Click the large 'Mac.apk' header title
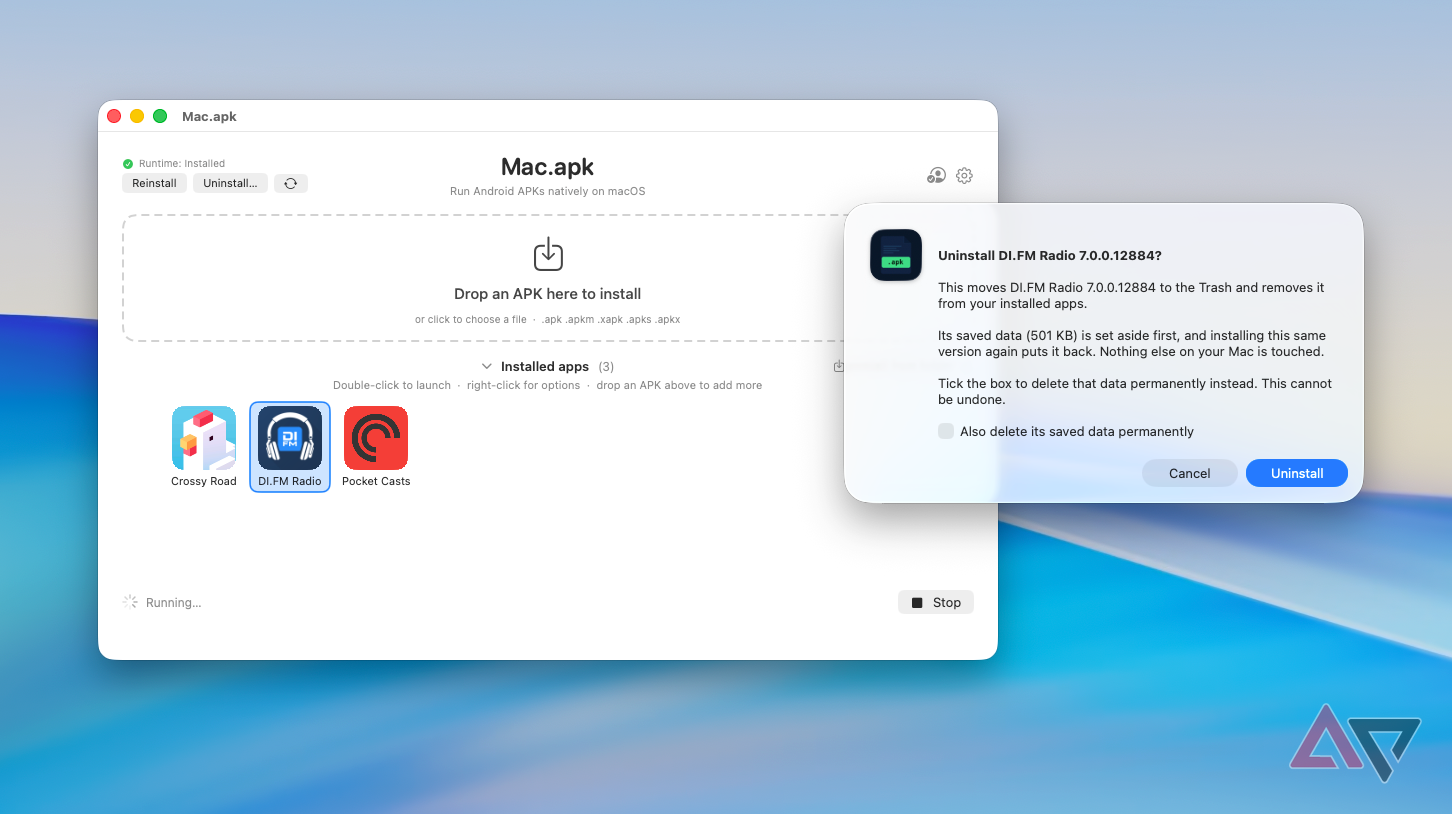 click(x=548, y=166)
